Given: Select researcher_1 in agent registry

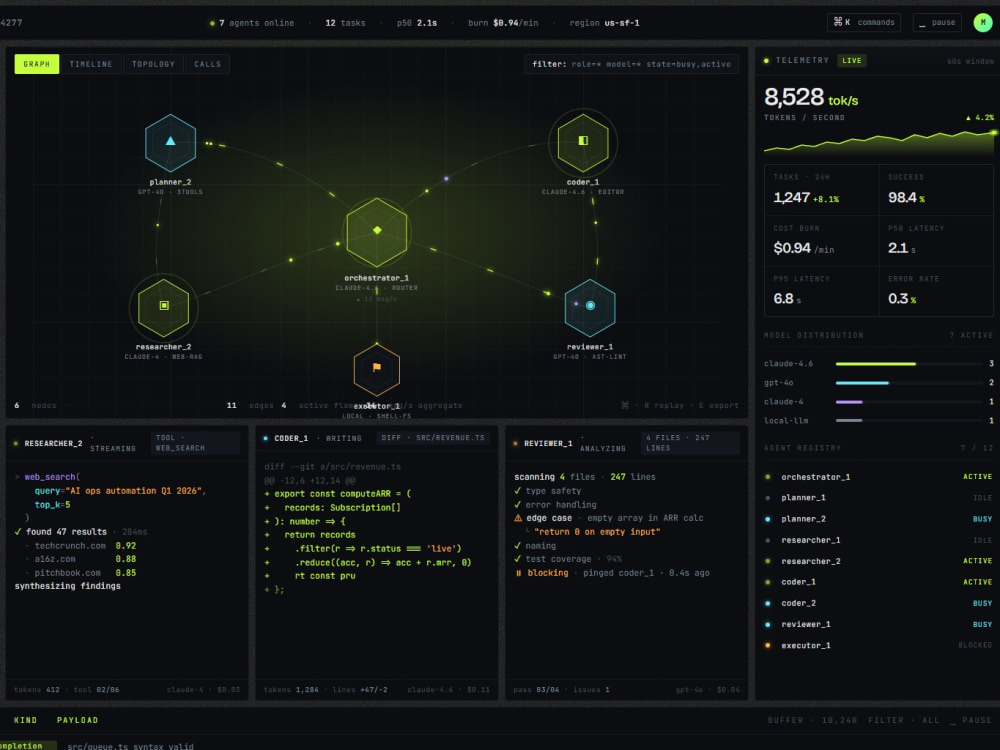Looking at the screenshot, I should coord(879,540).
